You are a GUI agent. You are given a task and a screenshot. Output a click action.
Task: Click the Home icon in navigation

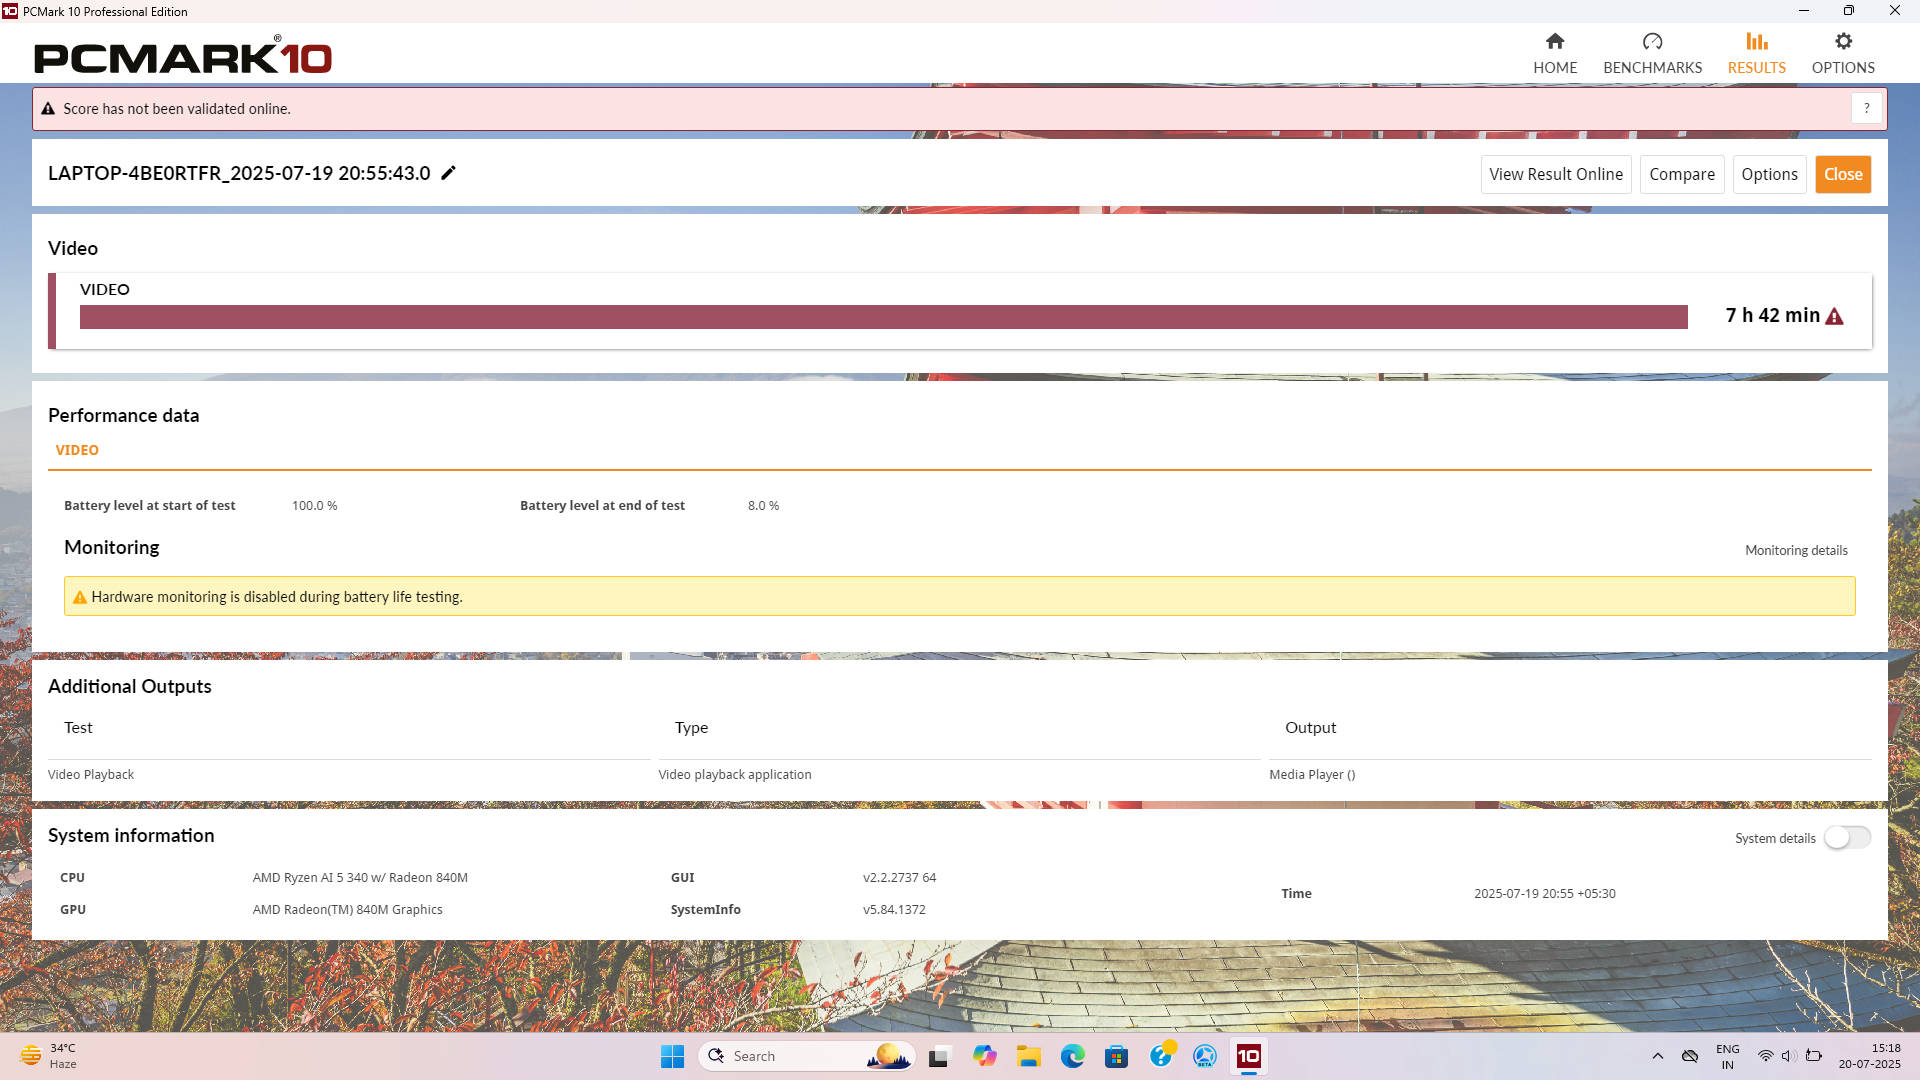1554,42
